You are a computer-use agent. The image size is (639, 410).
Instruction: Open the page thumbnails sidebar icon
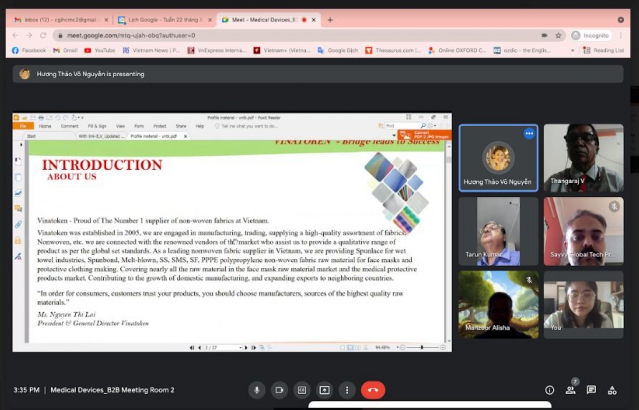pos(18,178)
